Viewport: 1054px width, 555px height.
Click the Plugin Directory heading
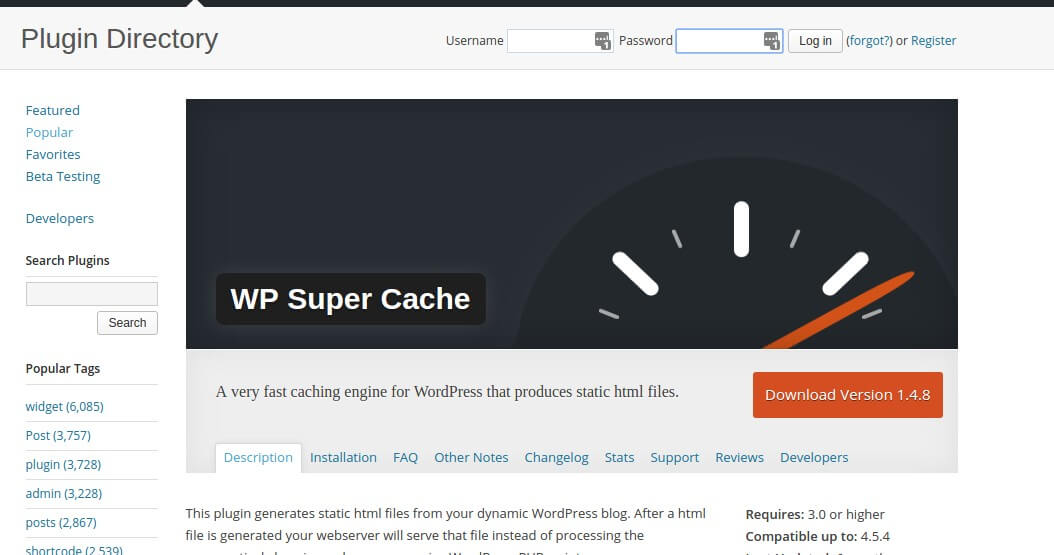(120, 39)
